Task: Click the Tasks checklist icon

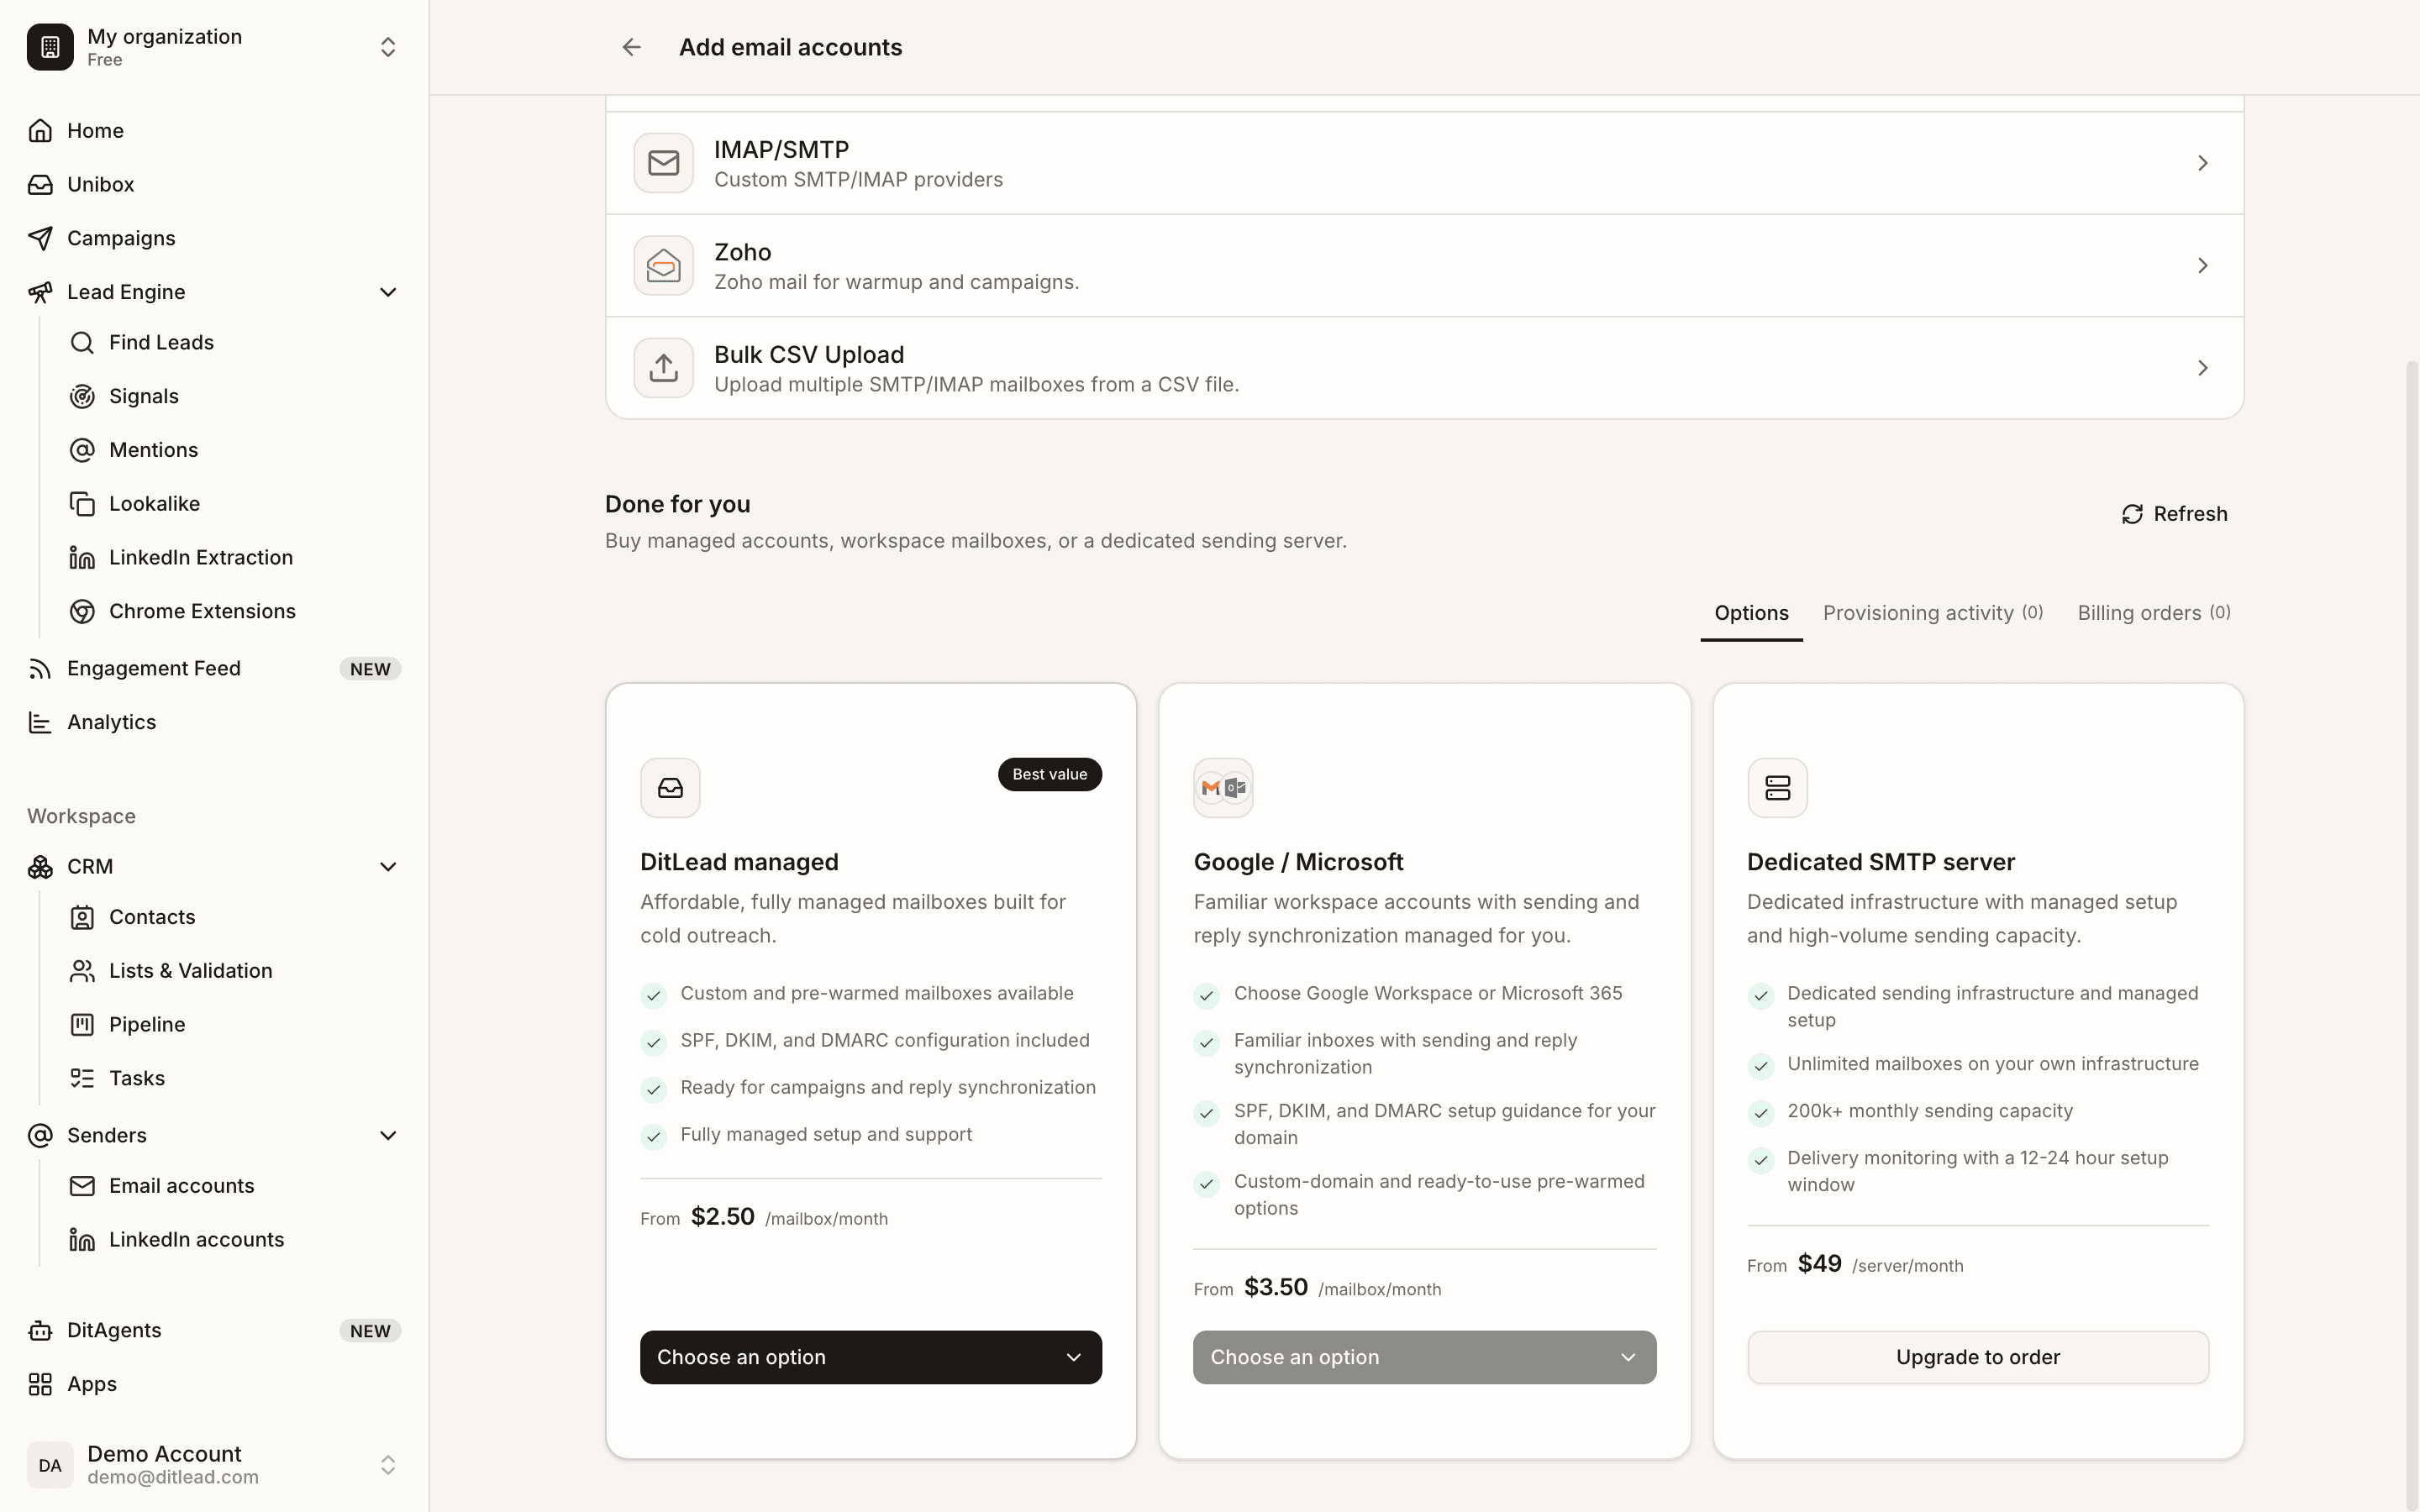Action: coord(82,1079)
